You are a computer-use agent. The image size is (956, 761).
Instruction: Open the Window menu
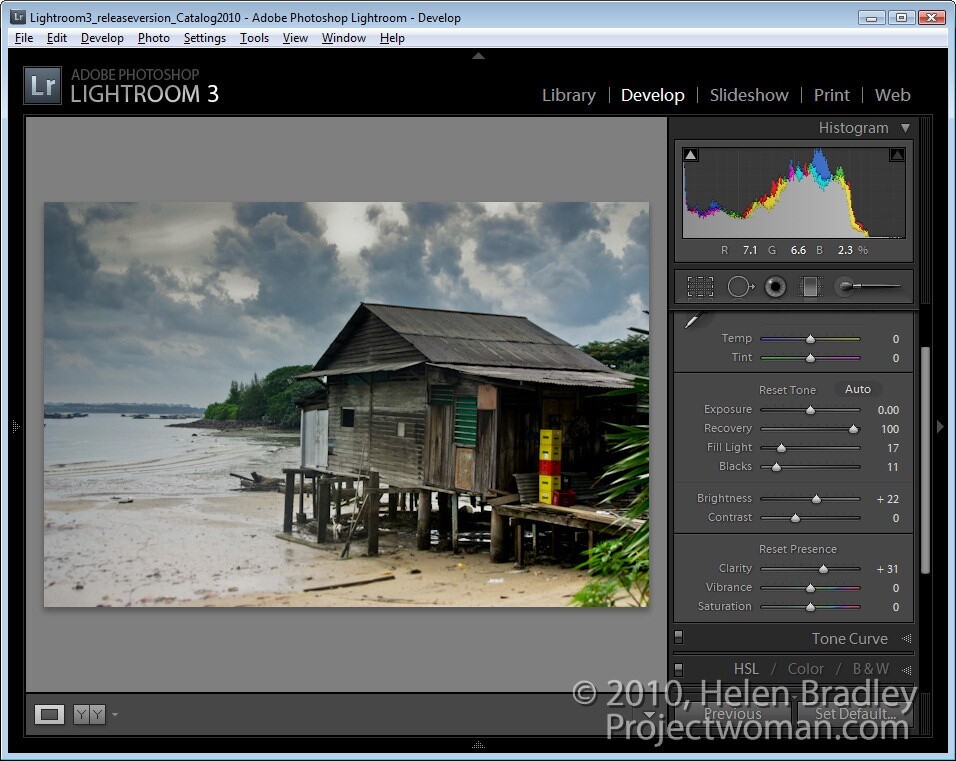(344, 38)
